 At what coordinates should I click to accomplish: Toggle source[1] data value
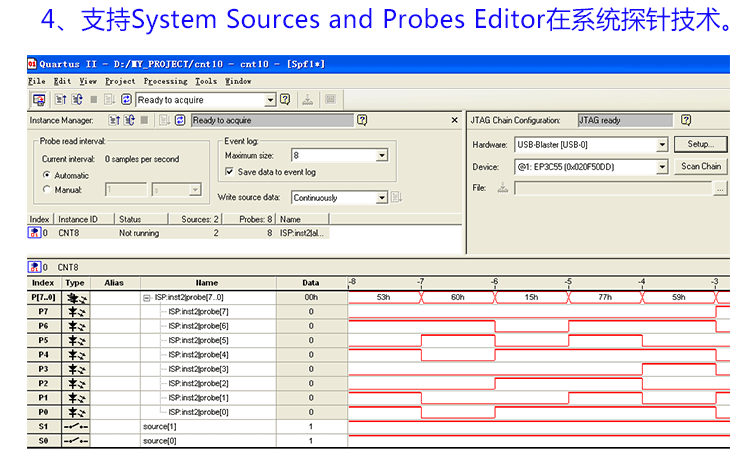311,427
